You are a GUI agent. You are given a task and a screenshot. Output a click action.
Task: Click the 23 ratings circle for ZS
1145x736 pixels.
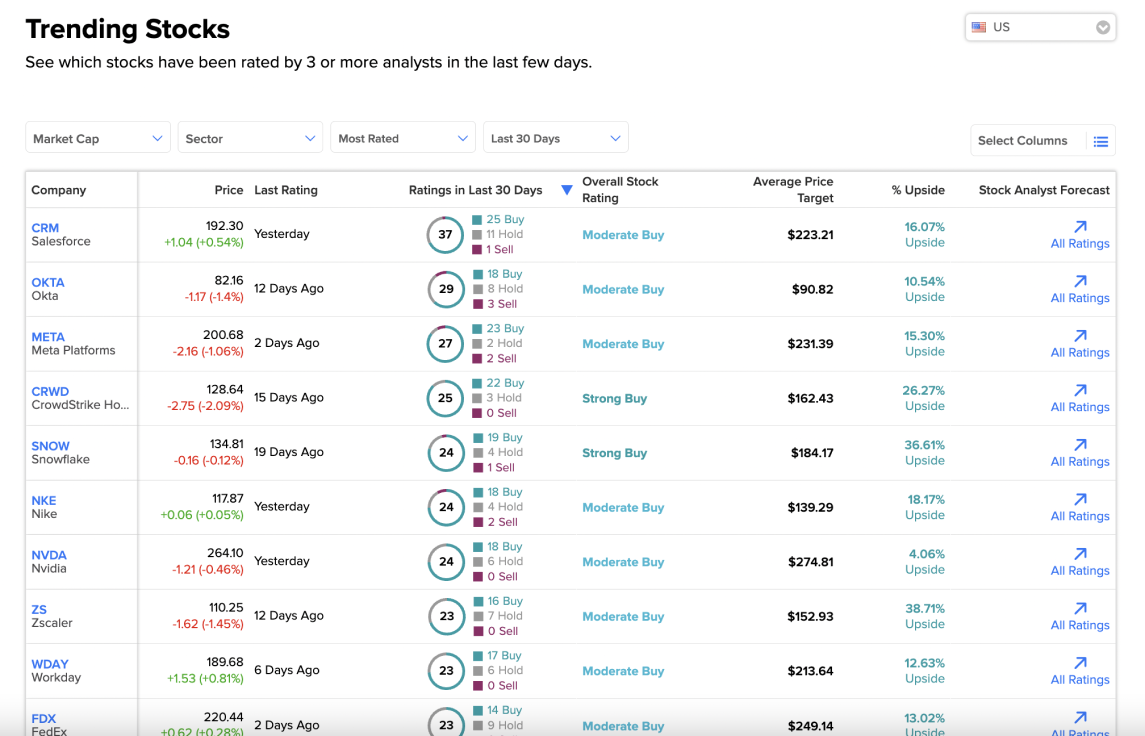[446, 616]
